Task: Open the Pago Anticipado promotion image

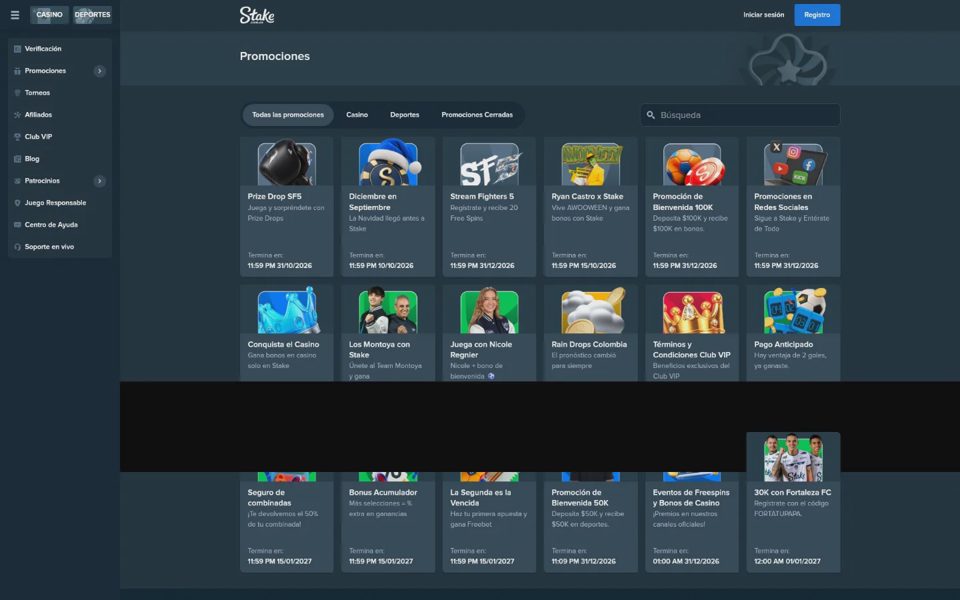Action: click(x=795, y=311)
